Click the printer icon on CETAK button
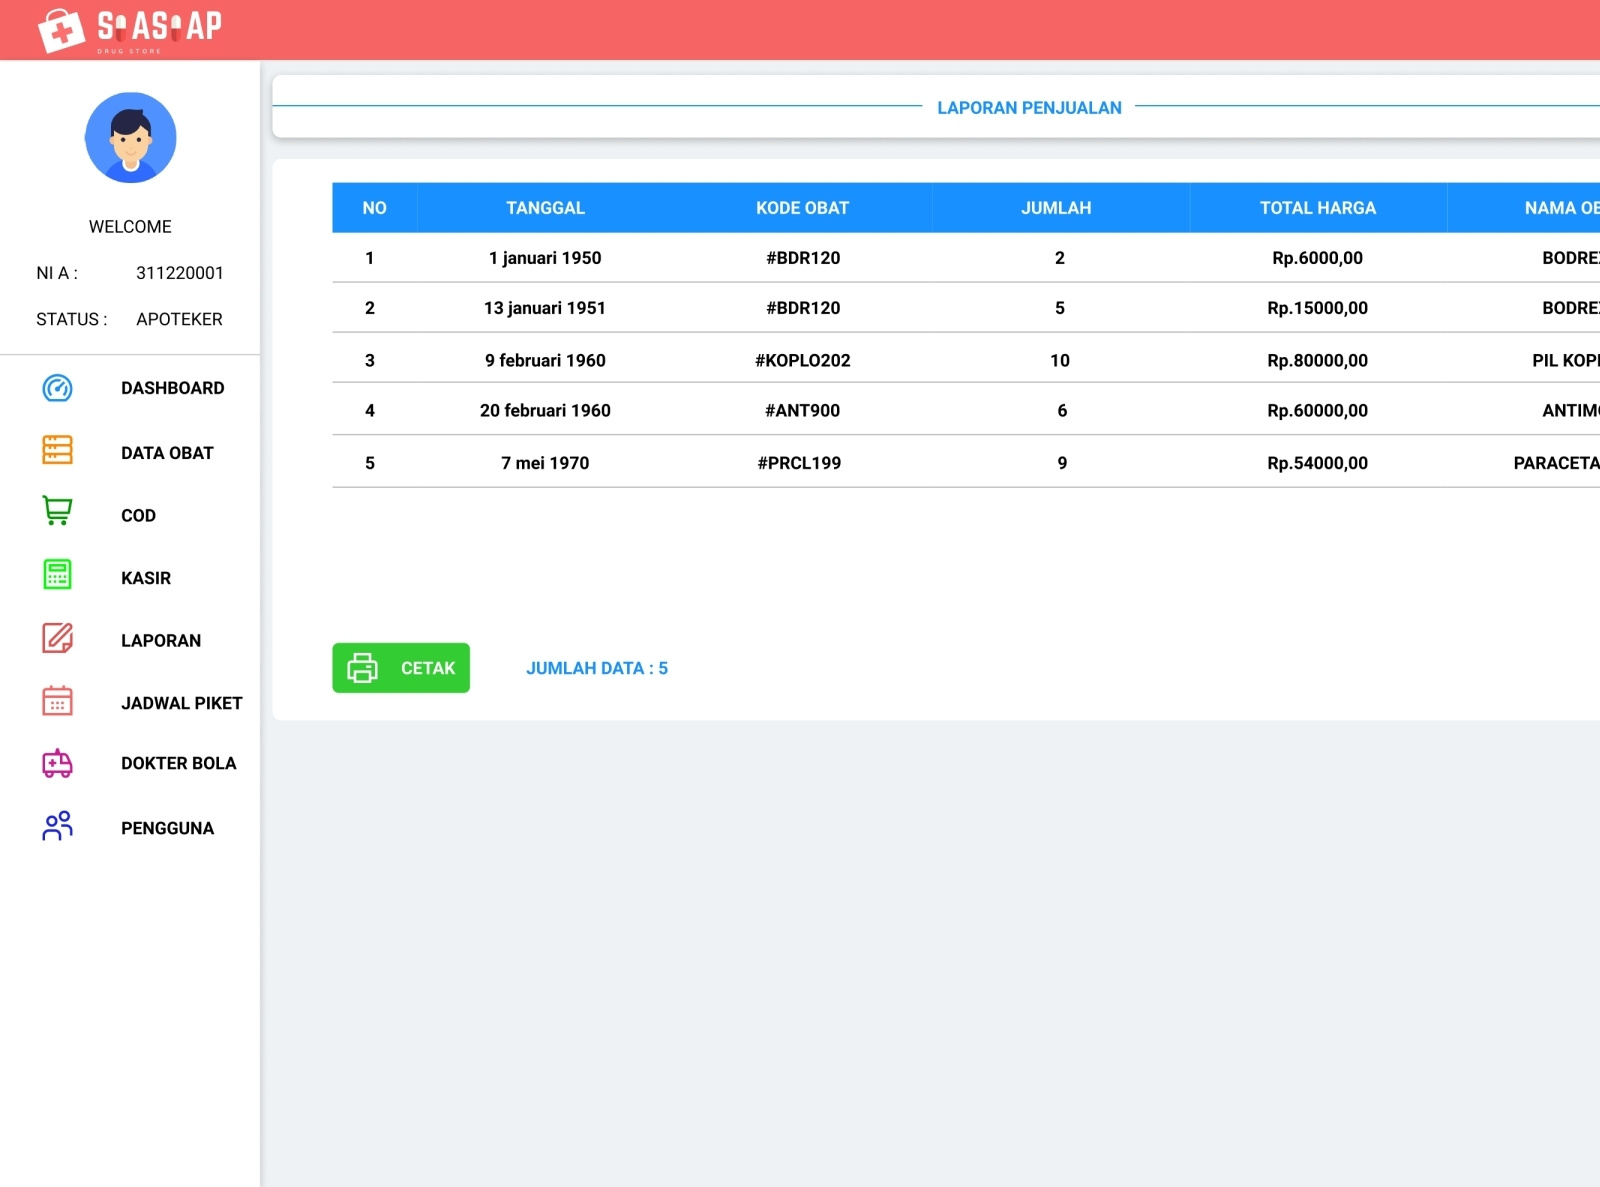Image resolution: width=1600 pixels, height=1187 pixels. pyautogui.click(x=364, y=668)
